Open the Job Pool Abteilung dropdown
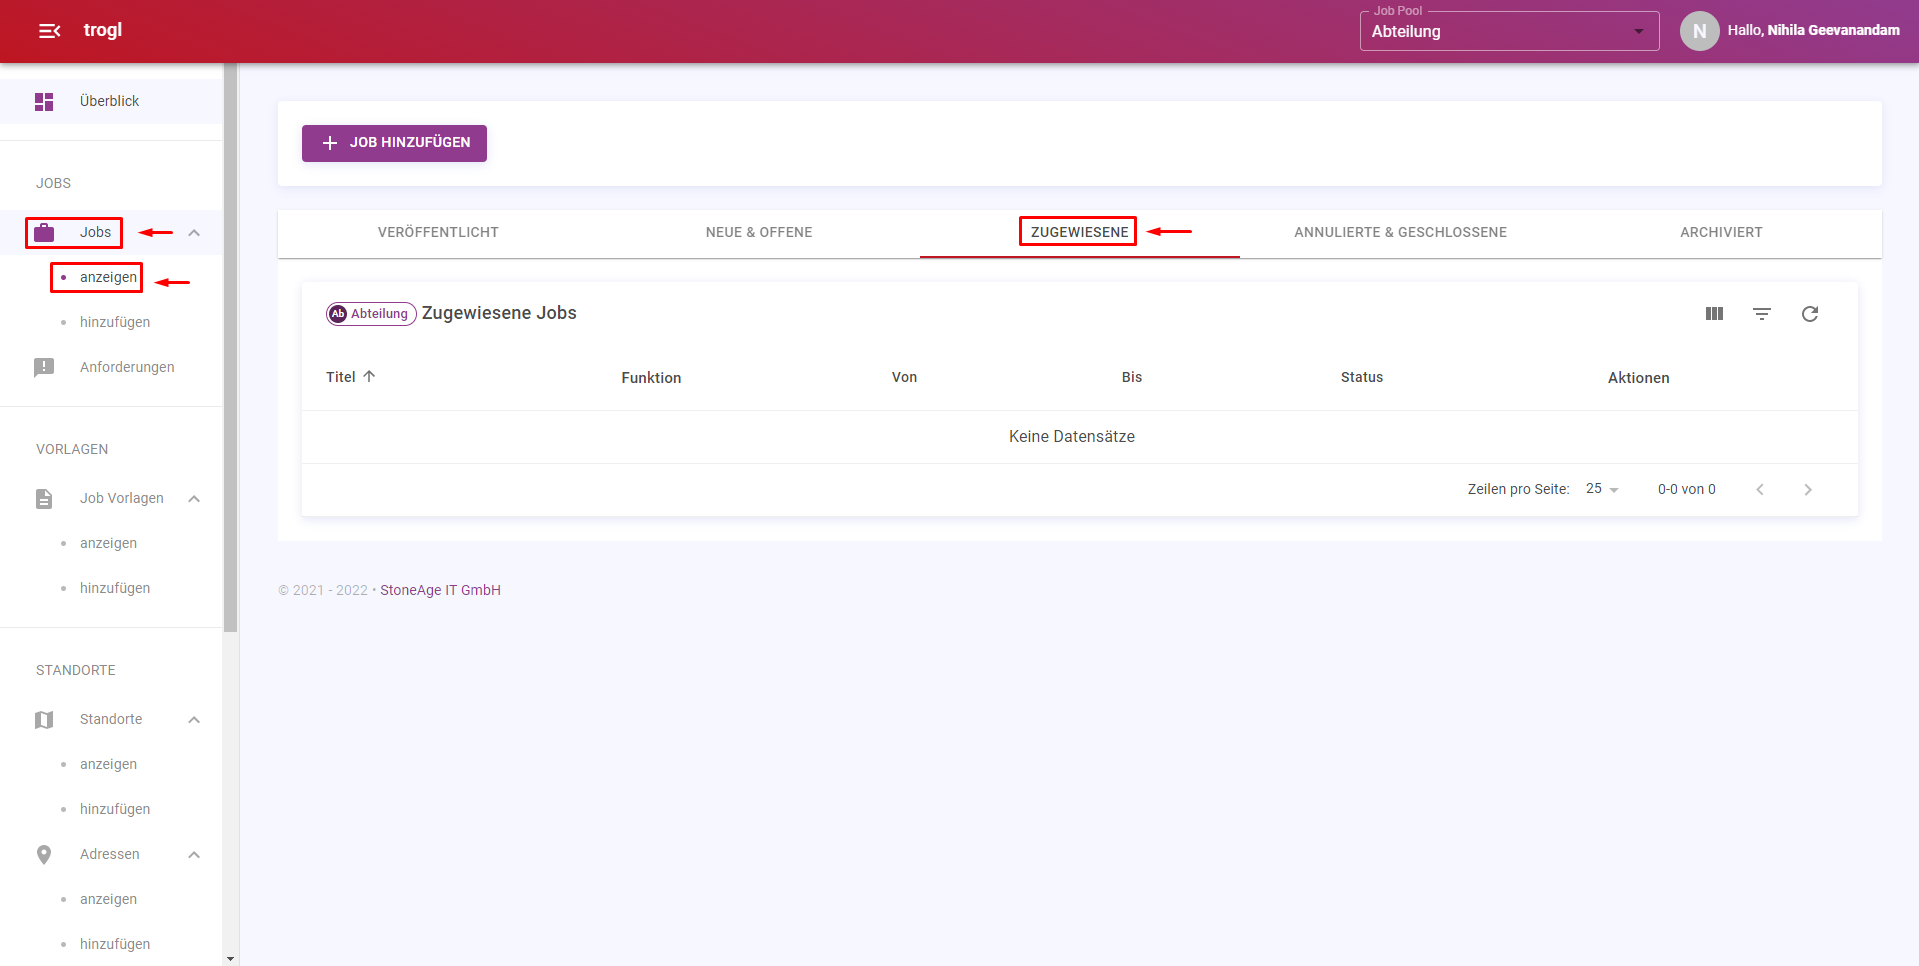 pos(1508,31)
